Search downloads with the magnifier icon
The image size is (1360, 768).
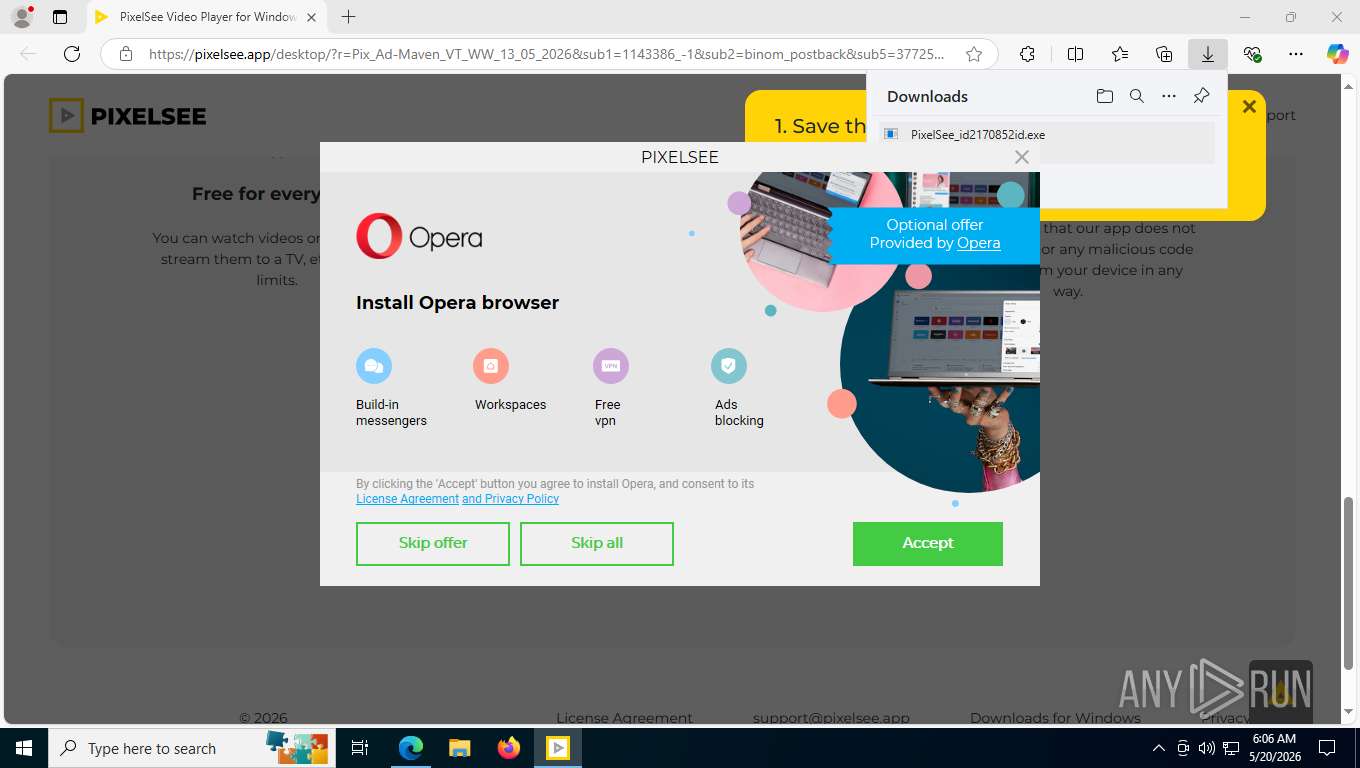tap(1136, 96)
